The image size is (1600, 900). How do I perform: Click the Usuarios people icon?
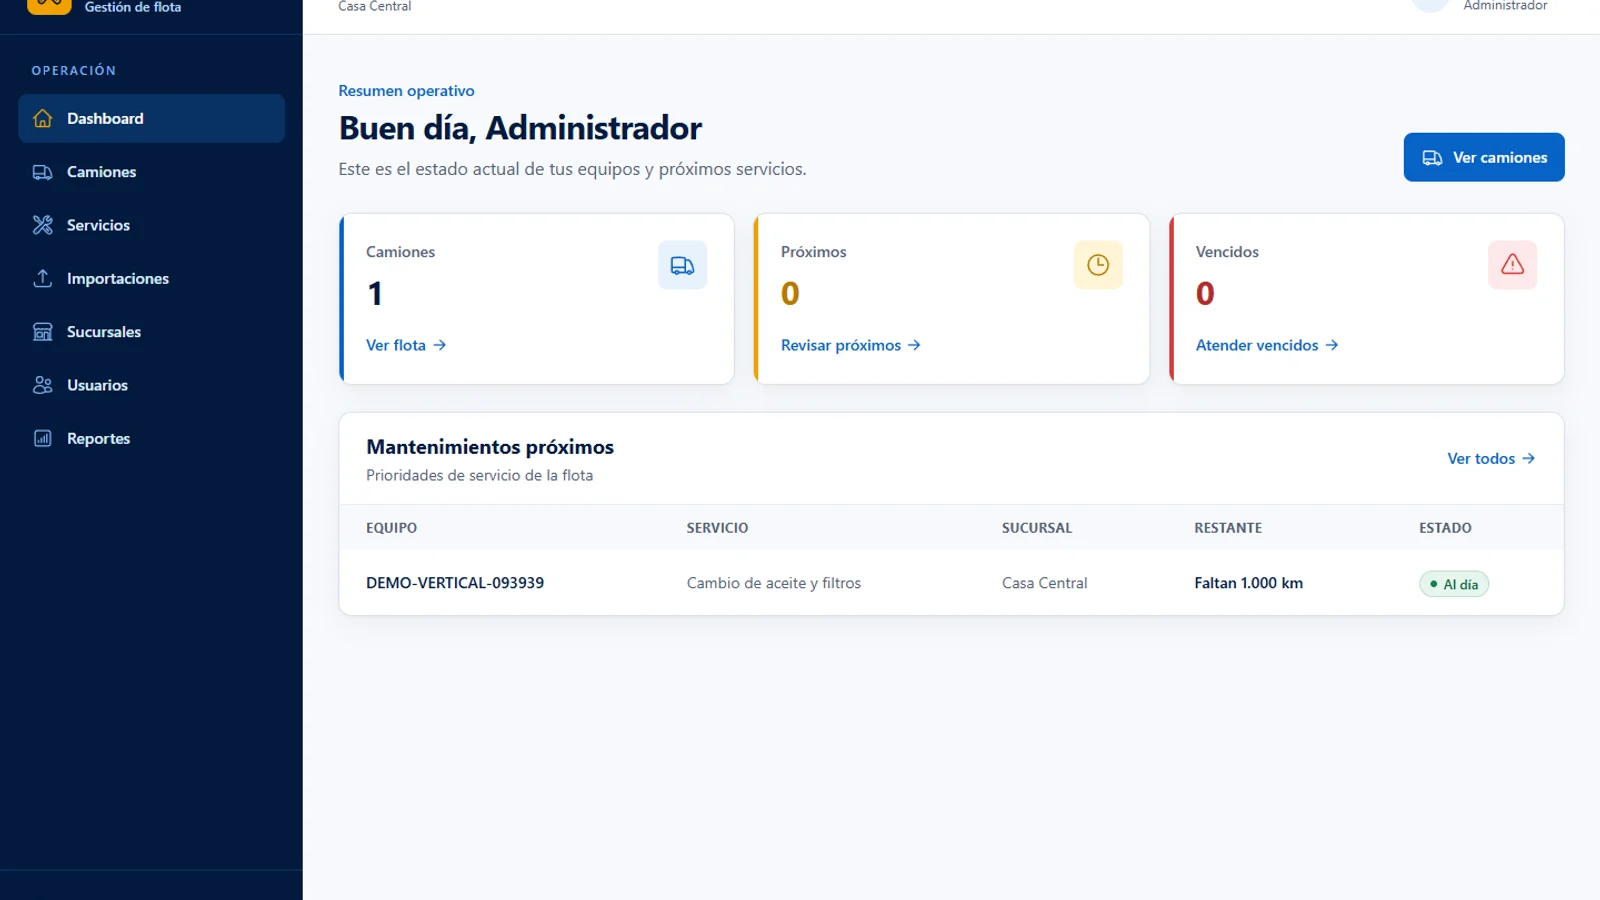pyautogui.click(x=43, y=385)
